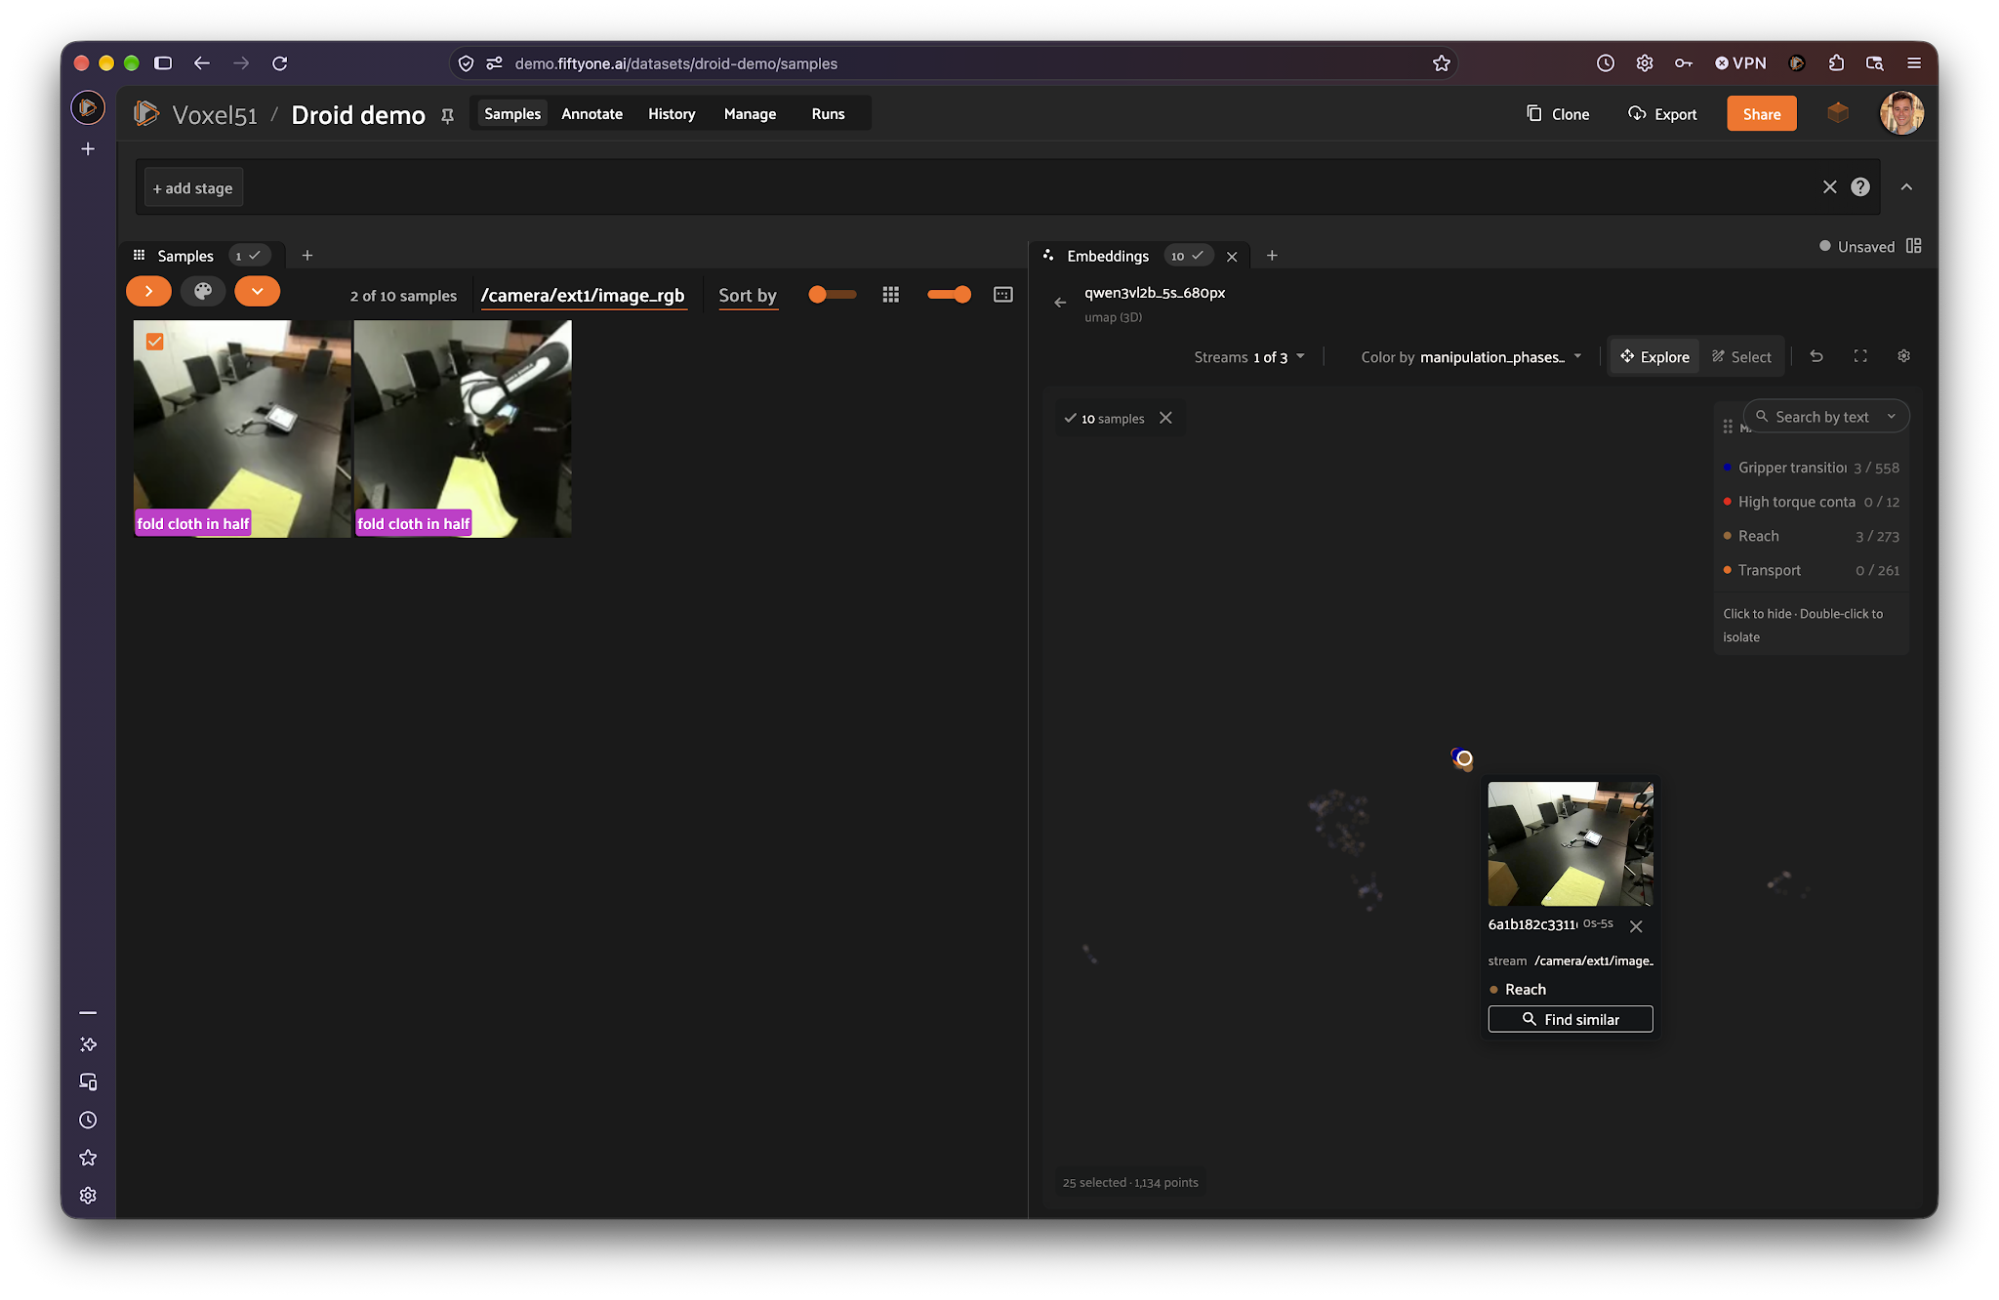The width and height of the screenshot is (1999, 1300).
Task: Open the help question mark icon
Action: (x=1859, y=187)
